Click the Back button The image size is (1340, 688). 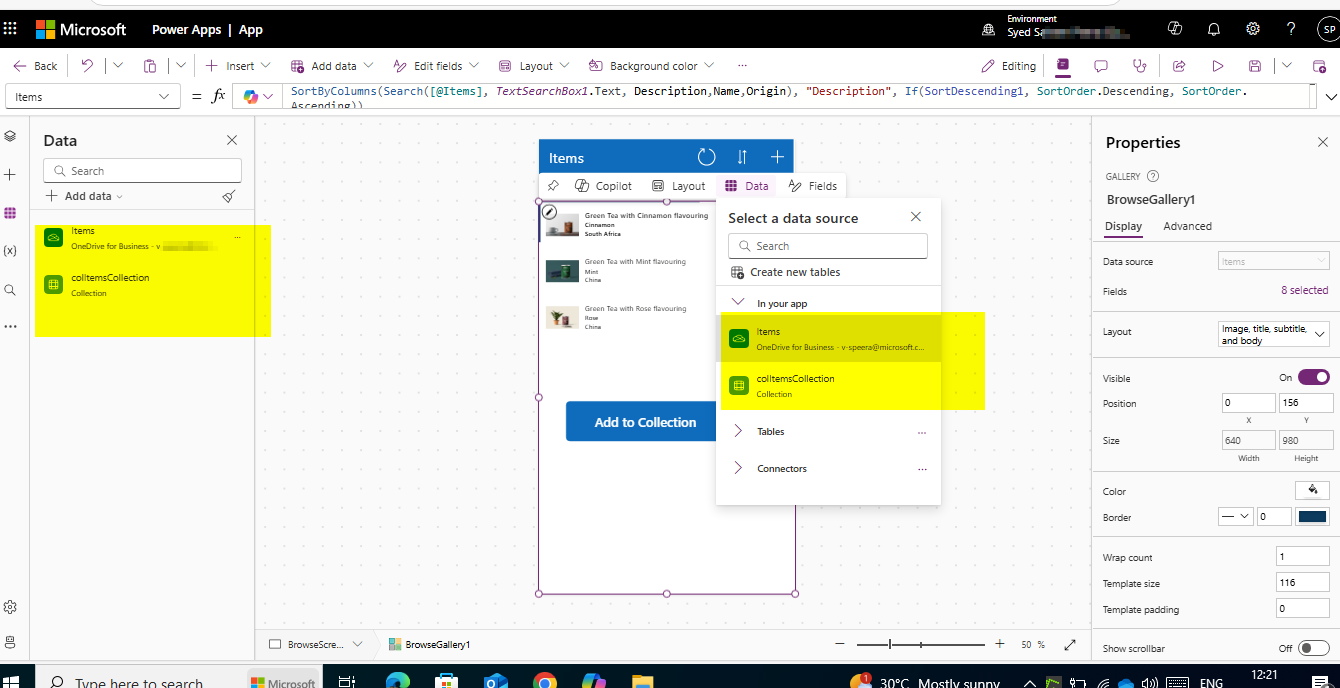tap(35, 66)
